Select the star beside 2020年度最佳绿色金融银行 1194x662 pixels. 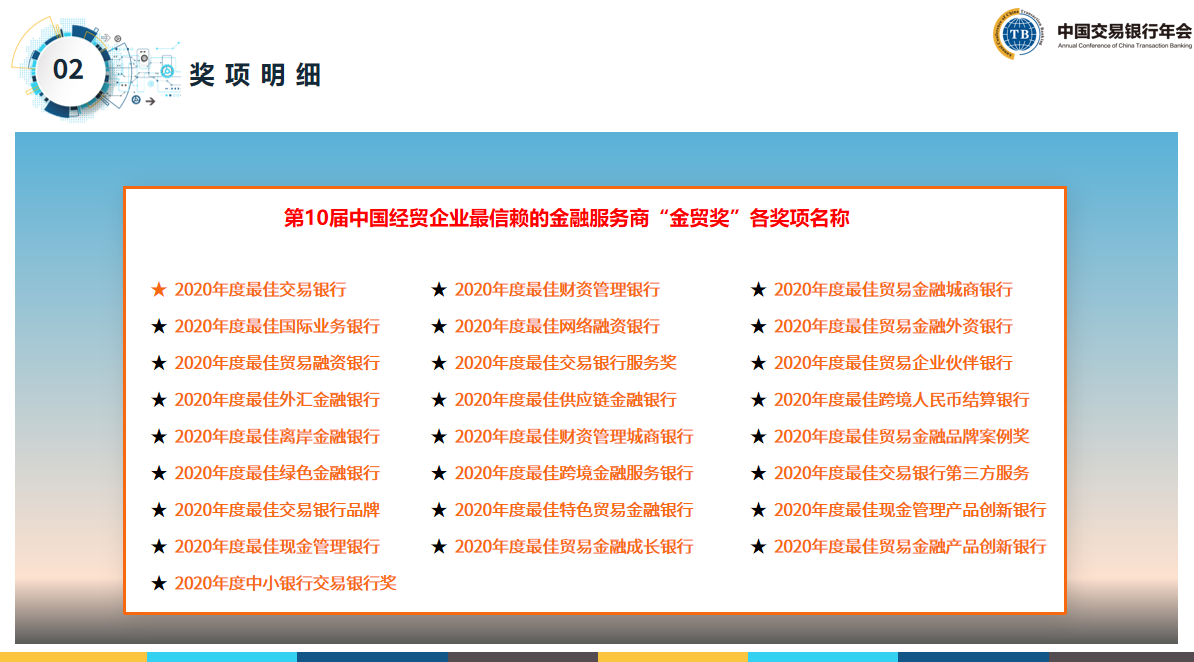click(159, 473)
